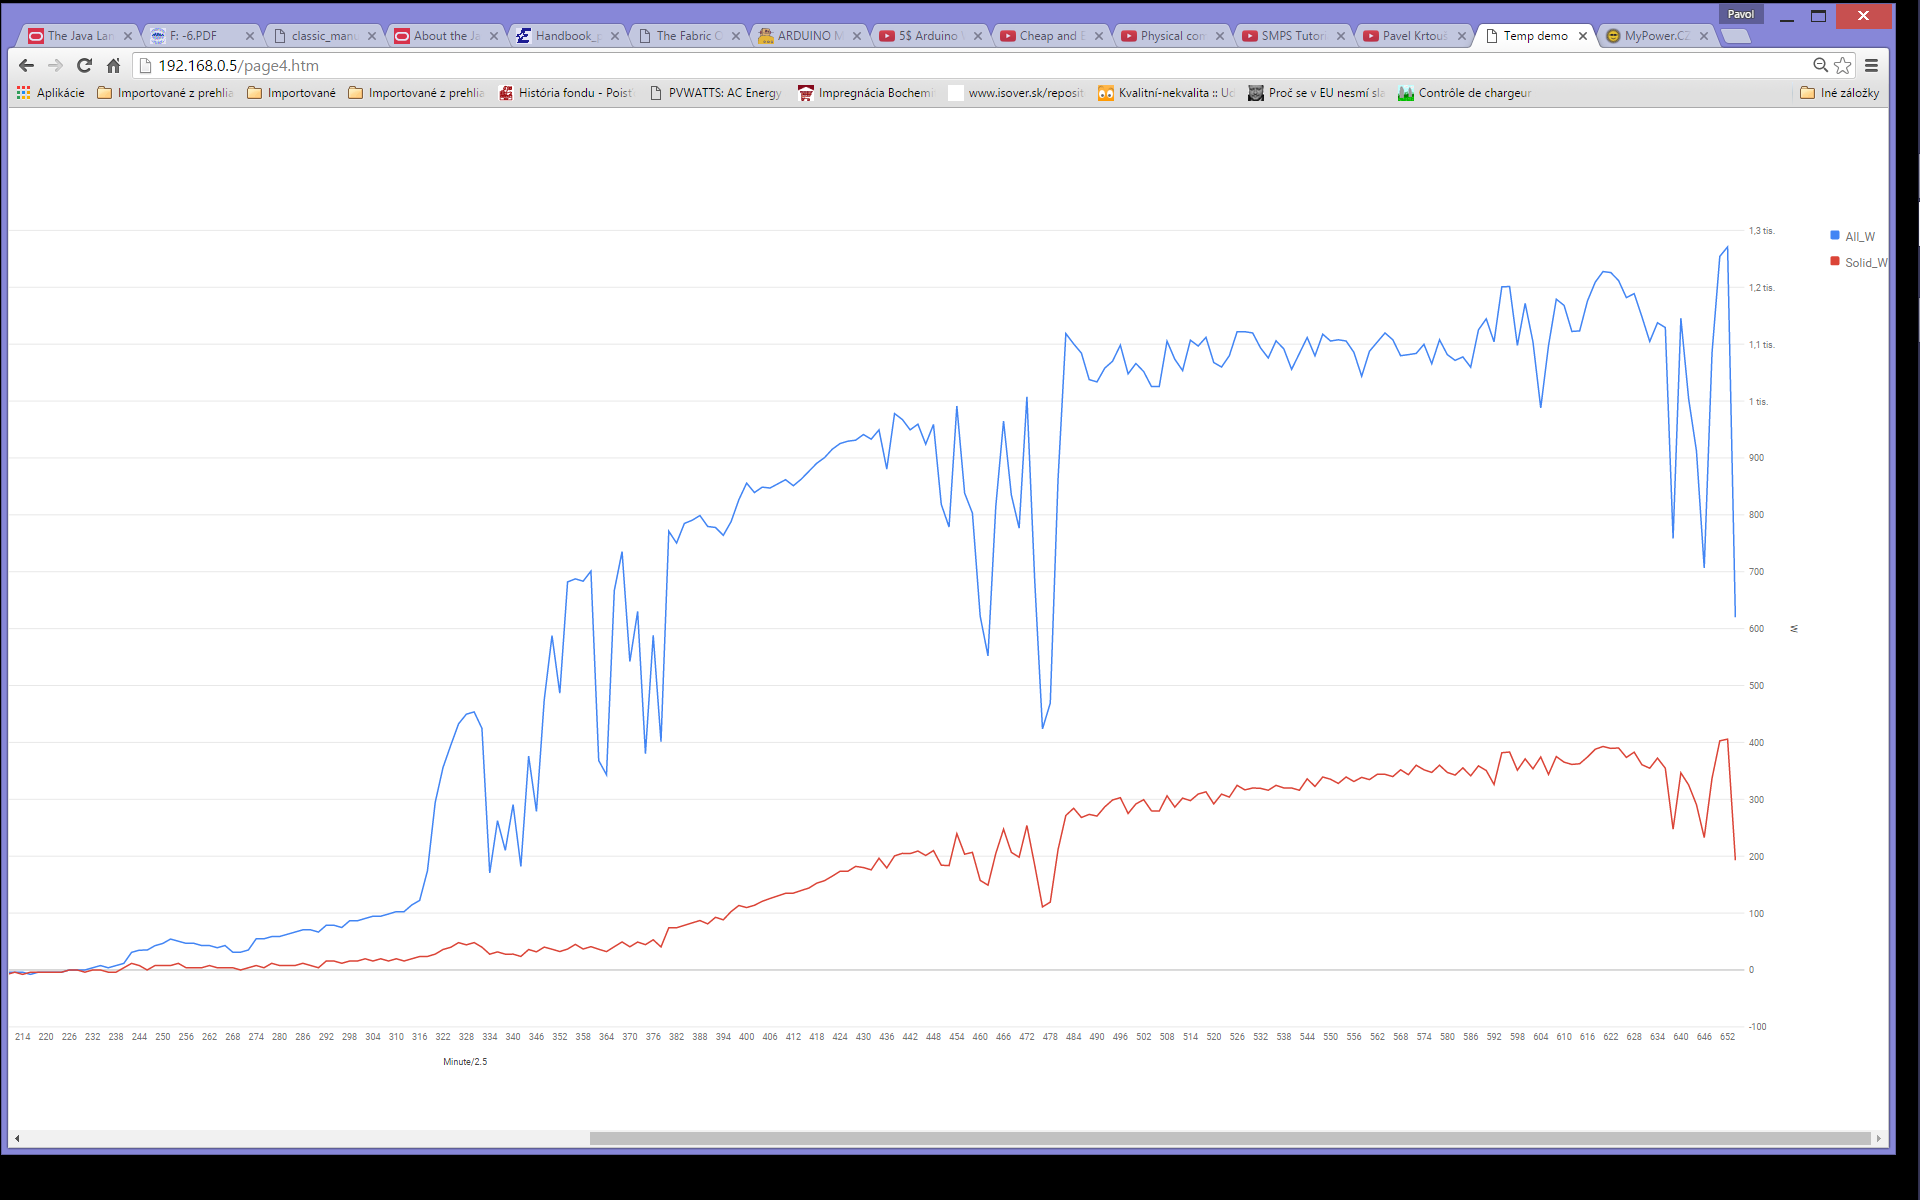Open História fondu bookmark
1920x1200 pixels.
click(566, 93)
